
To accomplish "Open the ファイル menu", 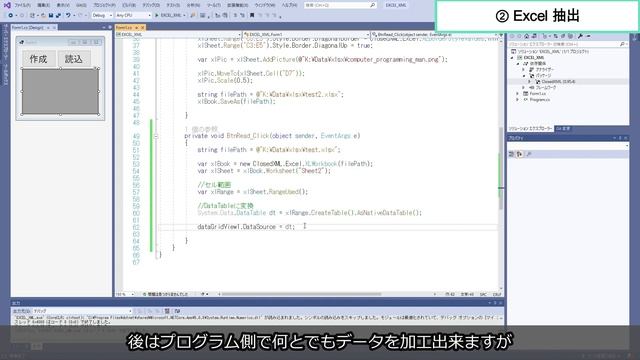I will pos(22,5).
